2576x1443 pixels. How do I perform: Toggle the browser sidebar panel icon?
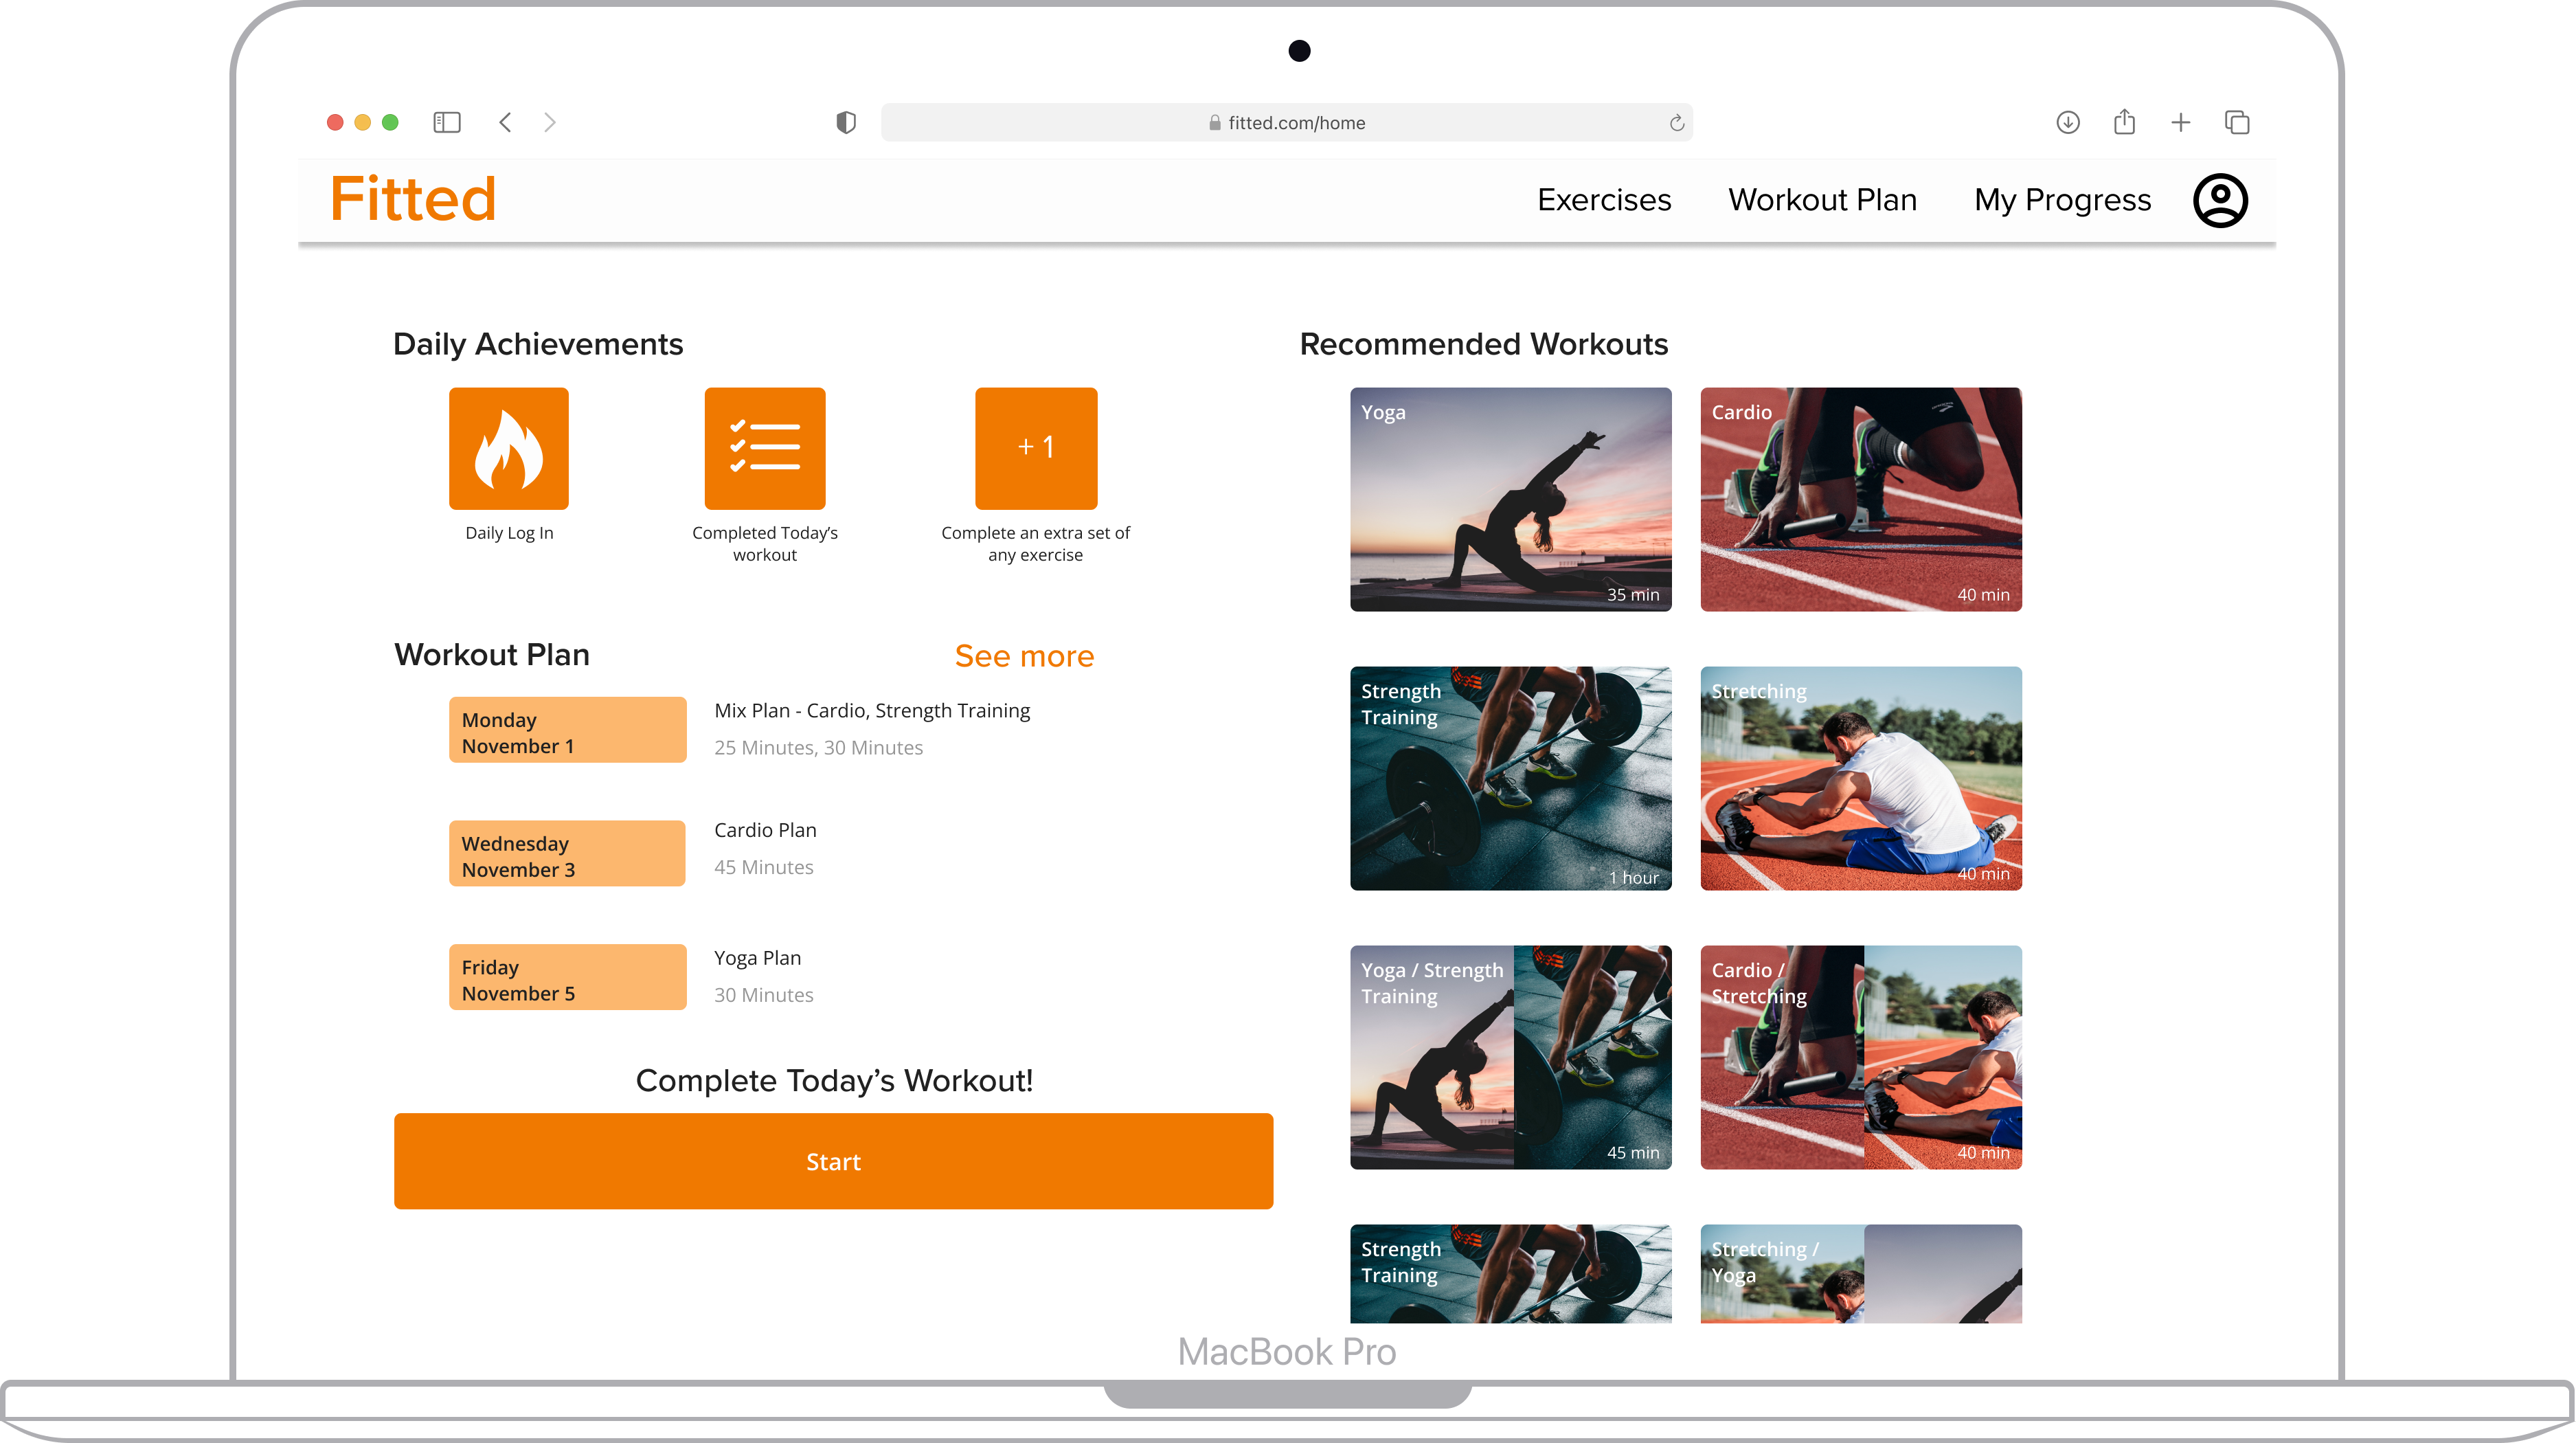(x=446, y=122)
